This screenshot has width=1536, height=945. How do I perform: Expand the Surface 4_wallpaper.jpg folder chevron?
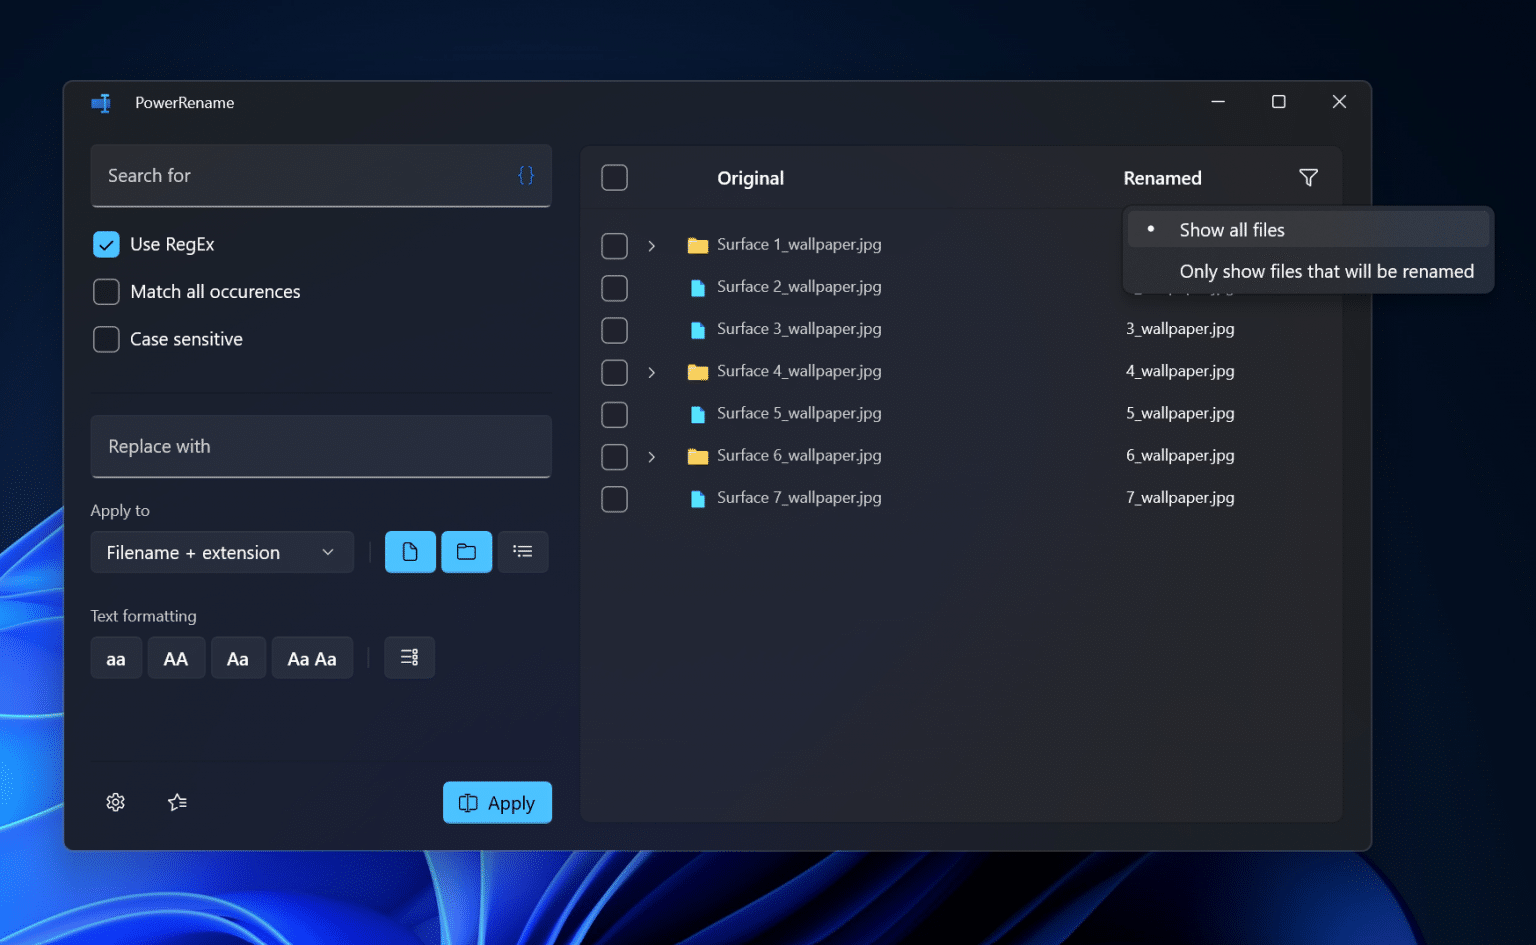click(x=652, y=372)
